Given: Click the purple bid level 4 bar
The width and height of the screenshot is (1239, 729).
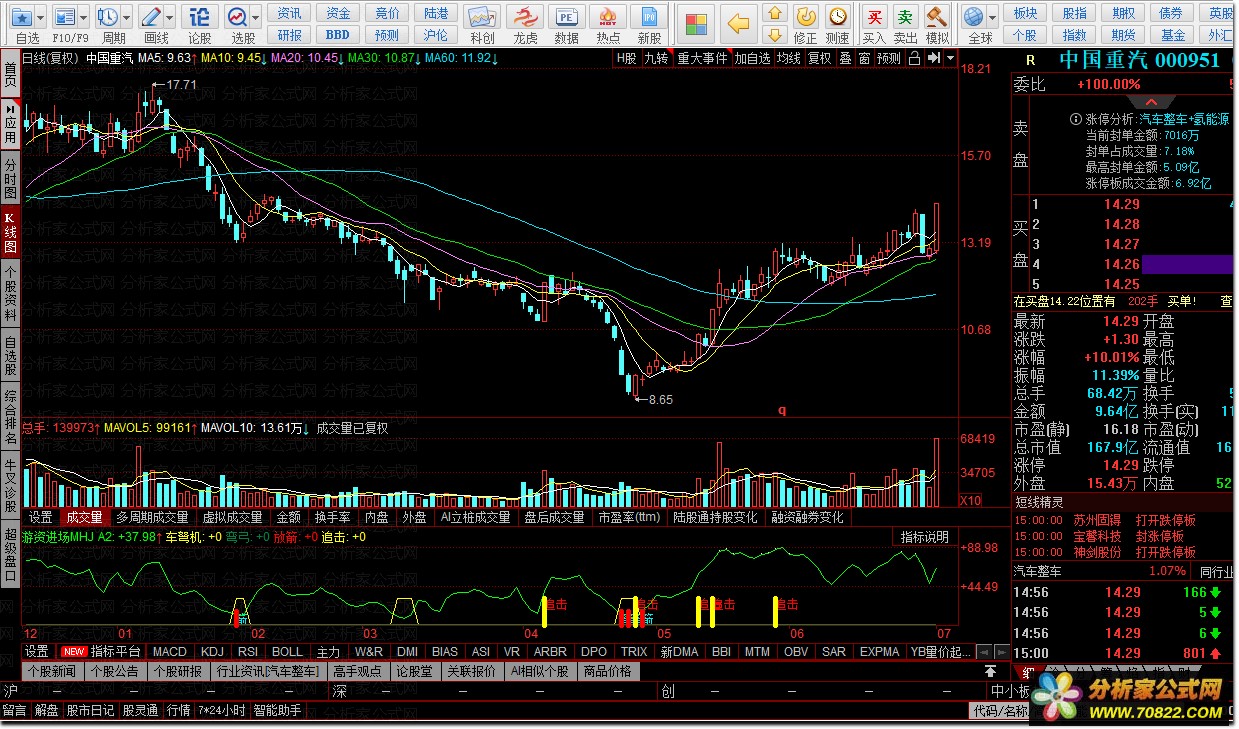Looking at the screenshot, I should point(1187,264).
